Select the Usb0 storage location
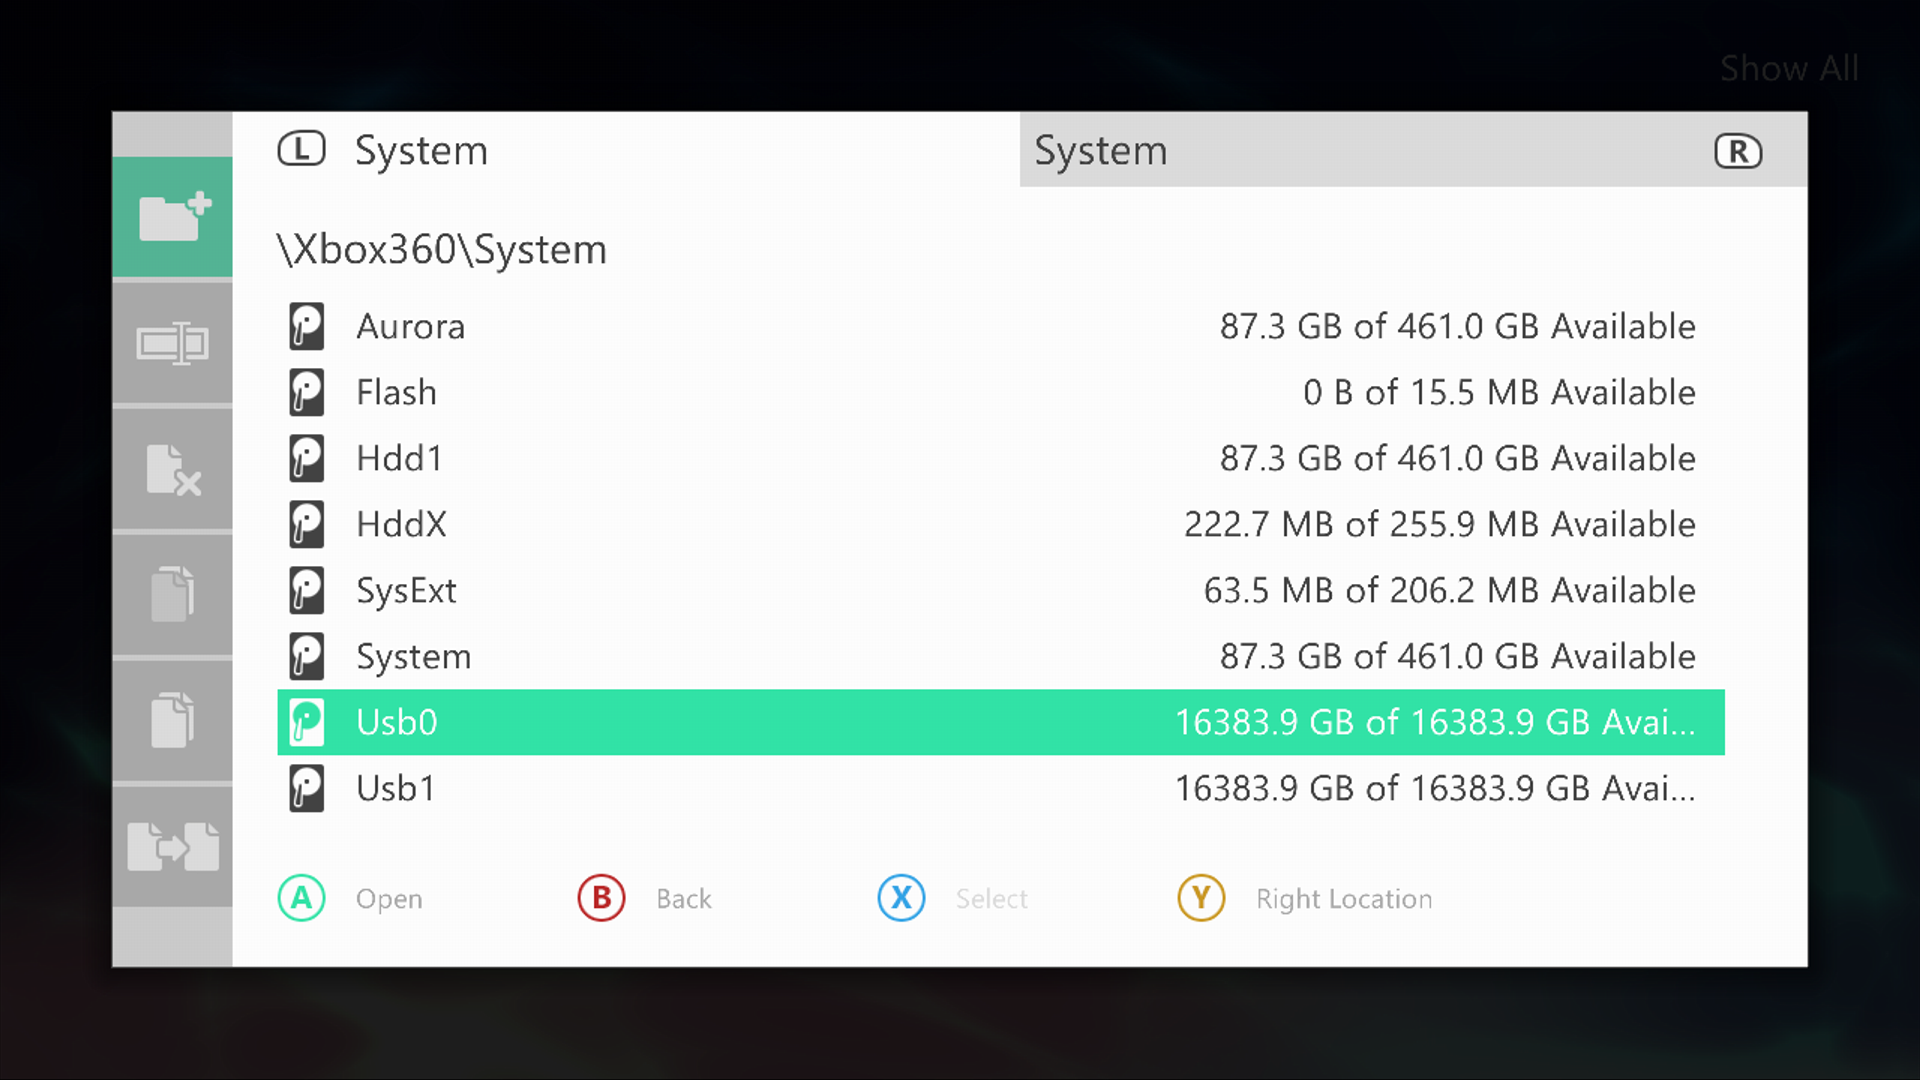The image size is (1920, 1080). point(1000,721)
